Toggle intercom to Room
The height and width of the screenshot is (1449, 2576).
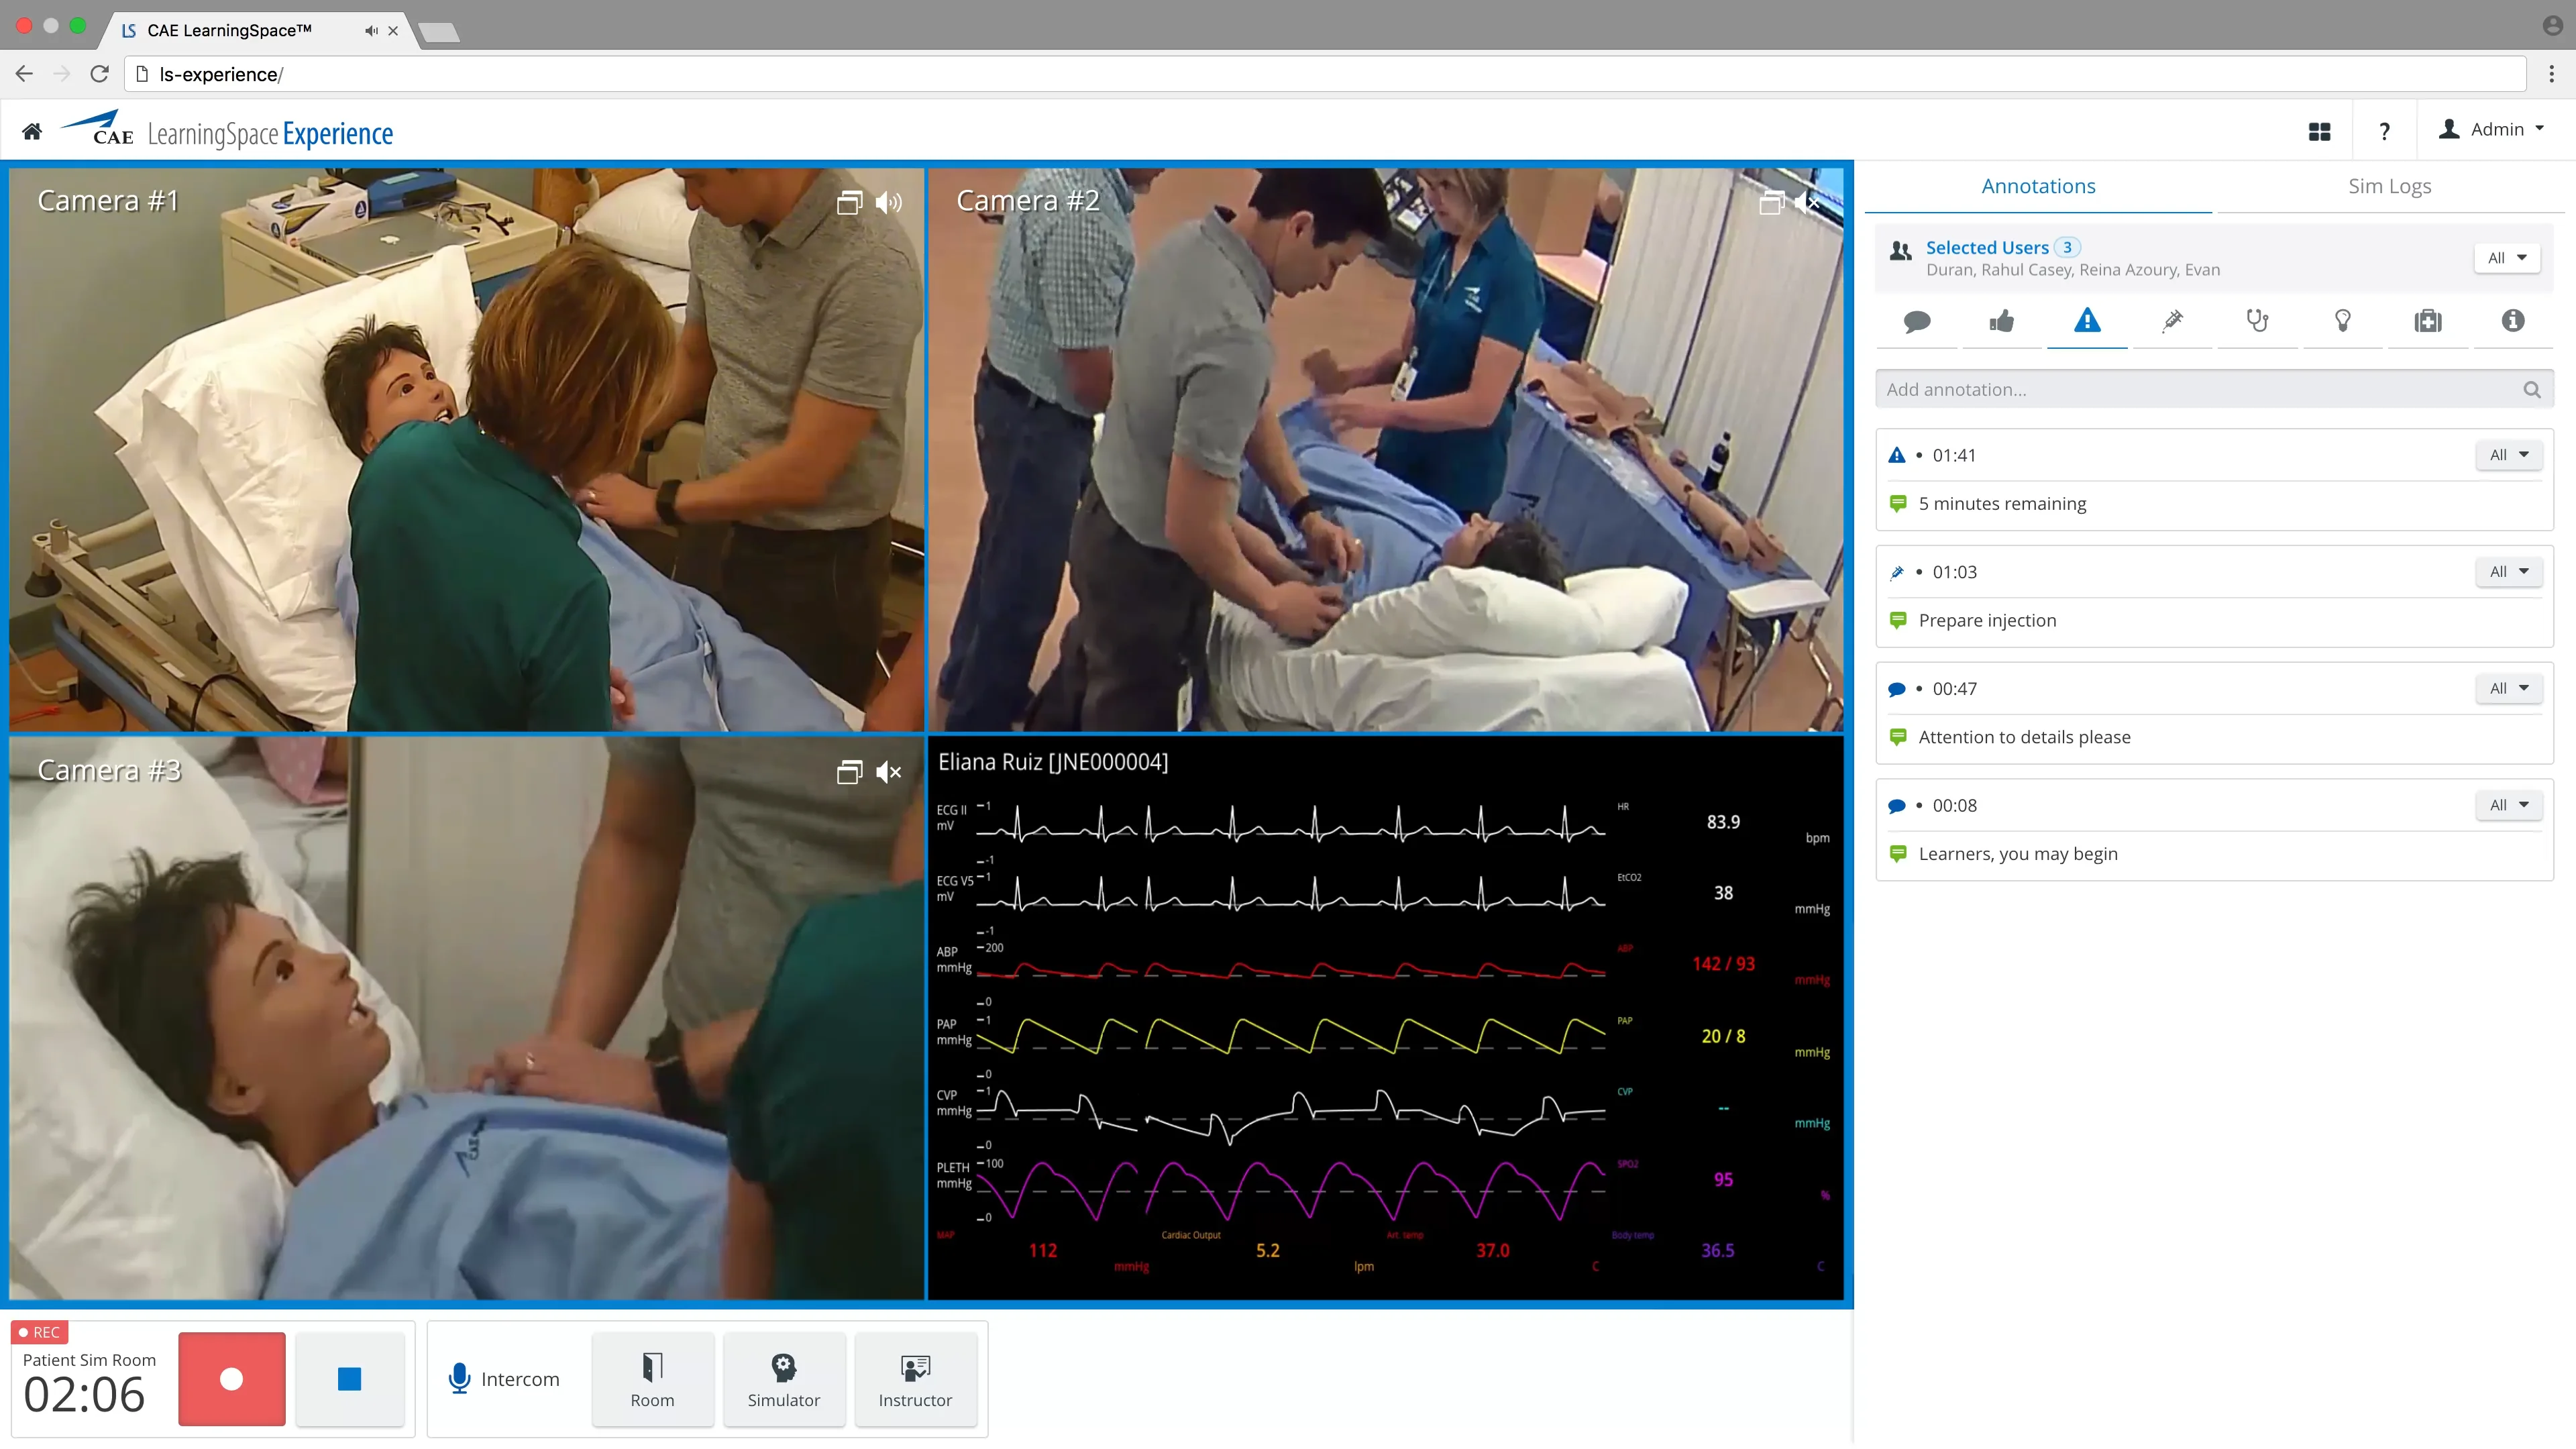coord(652,1379)
